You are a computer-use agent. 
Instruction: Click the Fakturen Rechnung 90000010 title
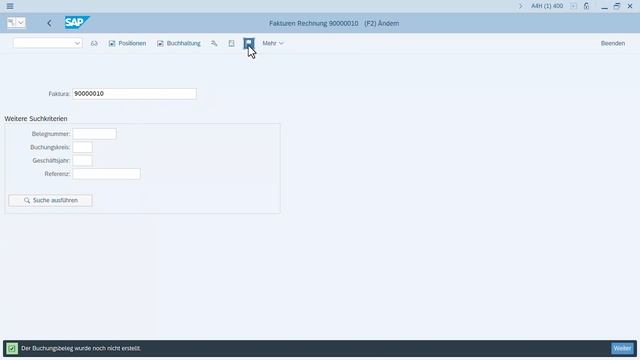[x=313, y=23]
